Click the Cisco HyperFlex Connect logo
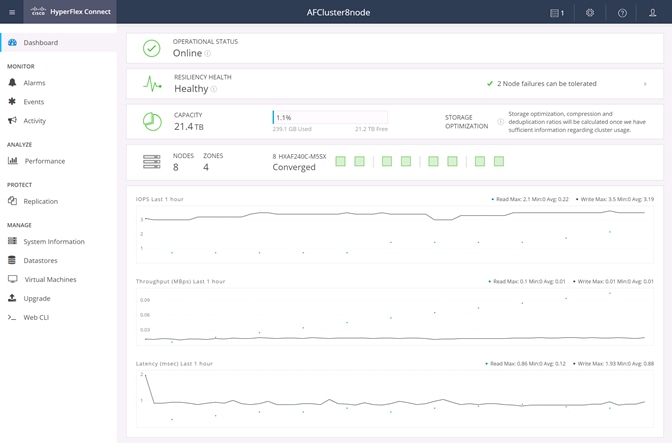 [x=71, y=12]
